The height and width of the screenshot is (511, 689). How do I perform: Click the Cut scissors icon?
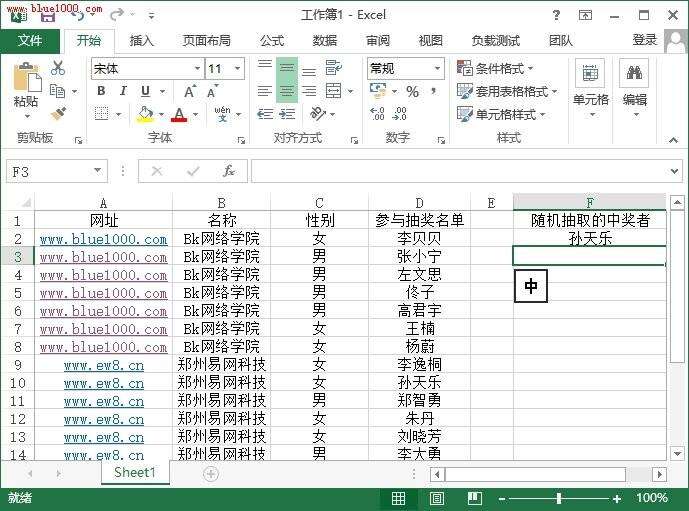[x=58, y=68]
